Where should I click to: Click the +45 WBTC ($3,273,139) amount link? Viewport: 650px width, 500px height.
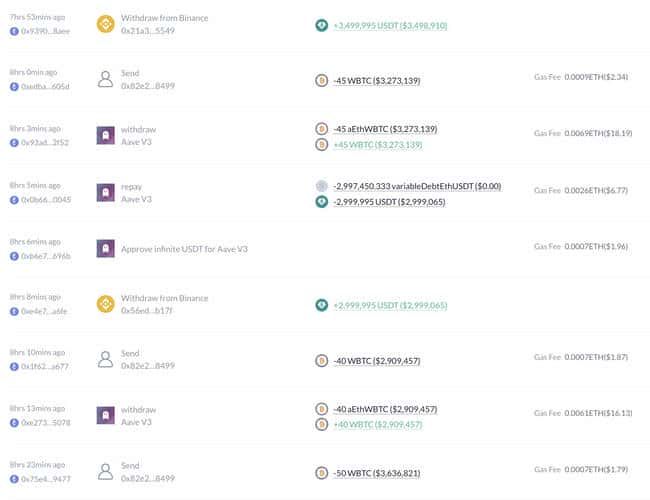pos(377,144)
